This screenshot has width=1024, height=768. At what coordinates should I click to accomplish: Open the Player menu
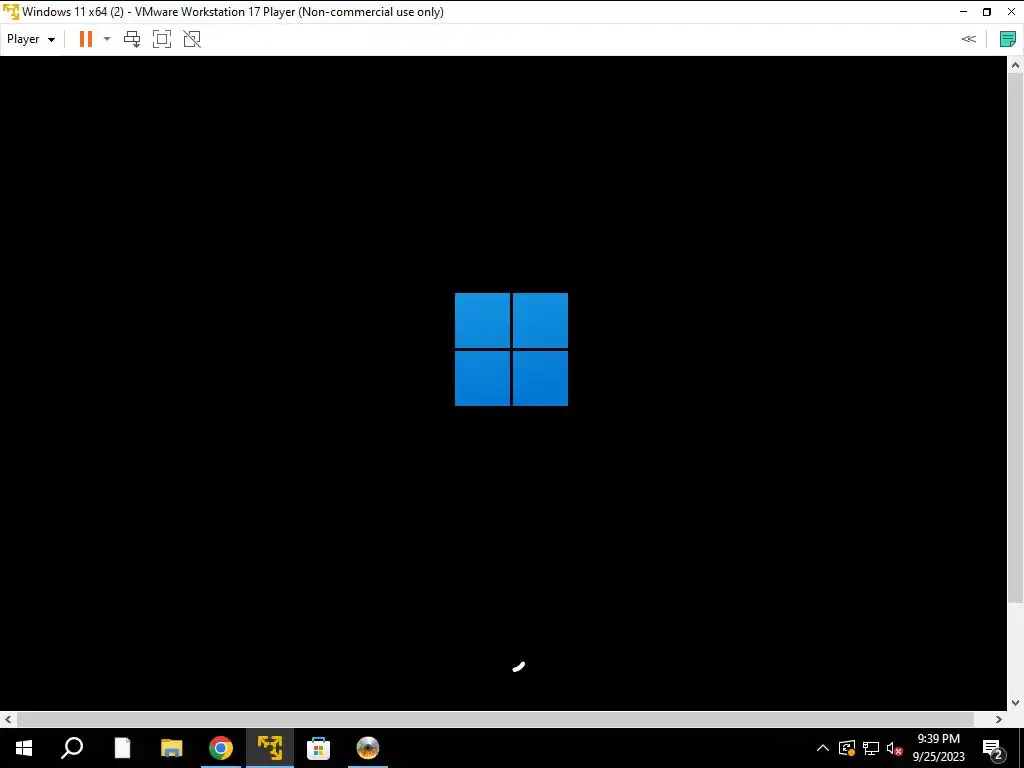click(31, 39)
